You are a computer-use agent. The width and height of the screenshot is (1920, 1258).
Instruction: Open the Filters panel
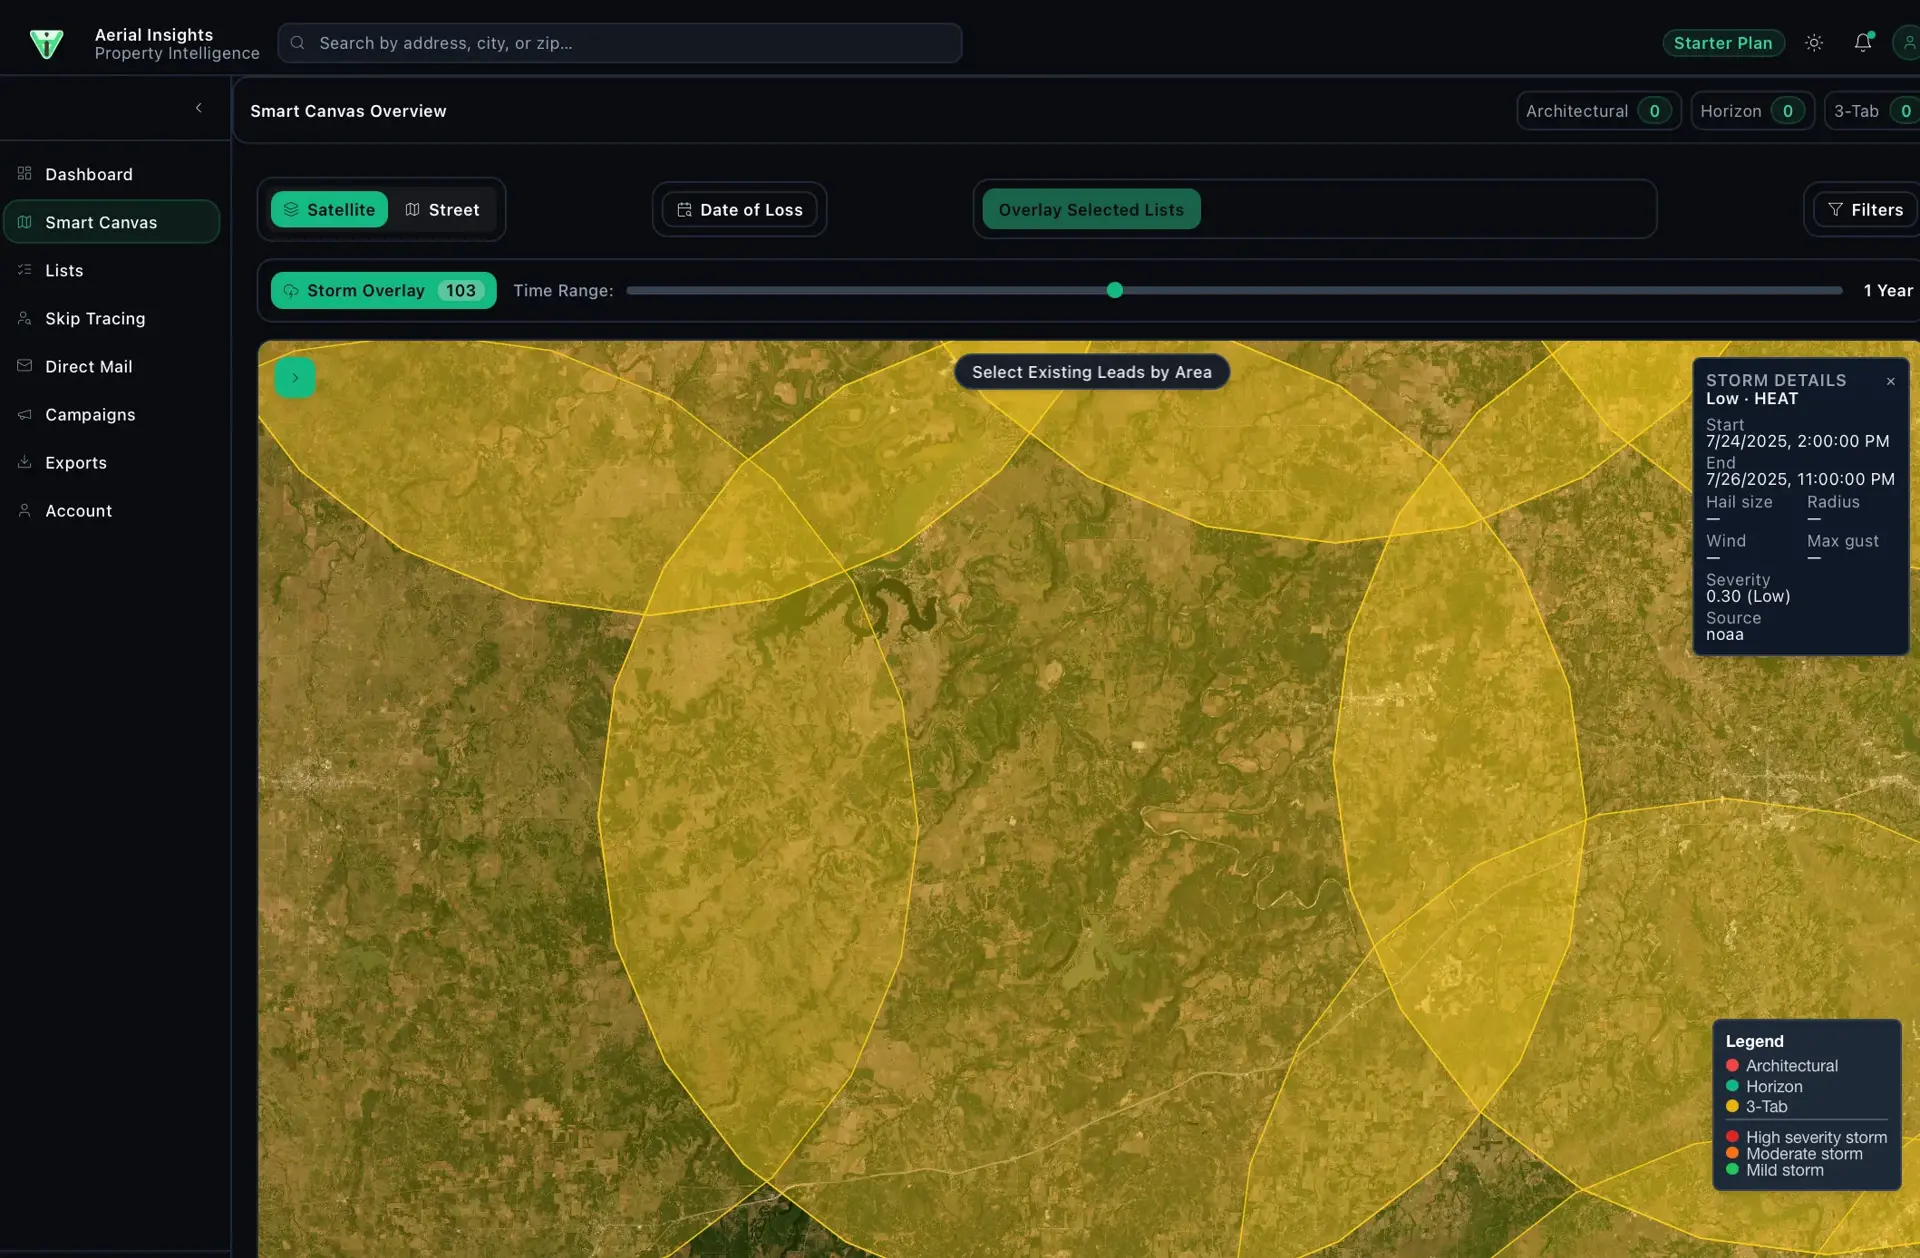click(1866, 209)
